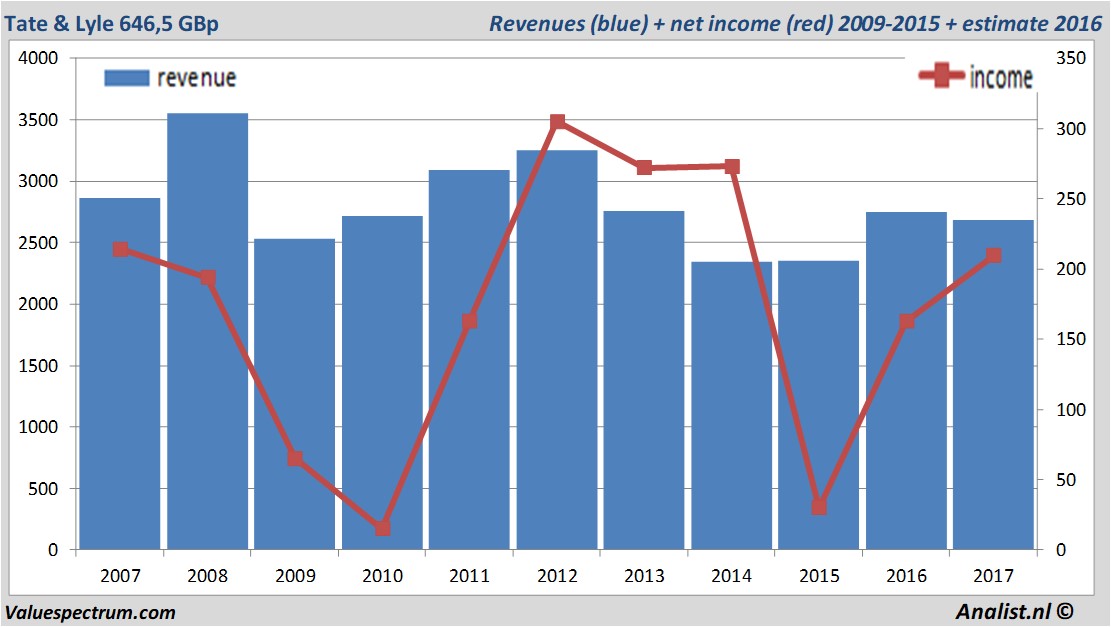
Task: Pick the 2014 income data point marker
Action: (x=732, y=166)
